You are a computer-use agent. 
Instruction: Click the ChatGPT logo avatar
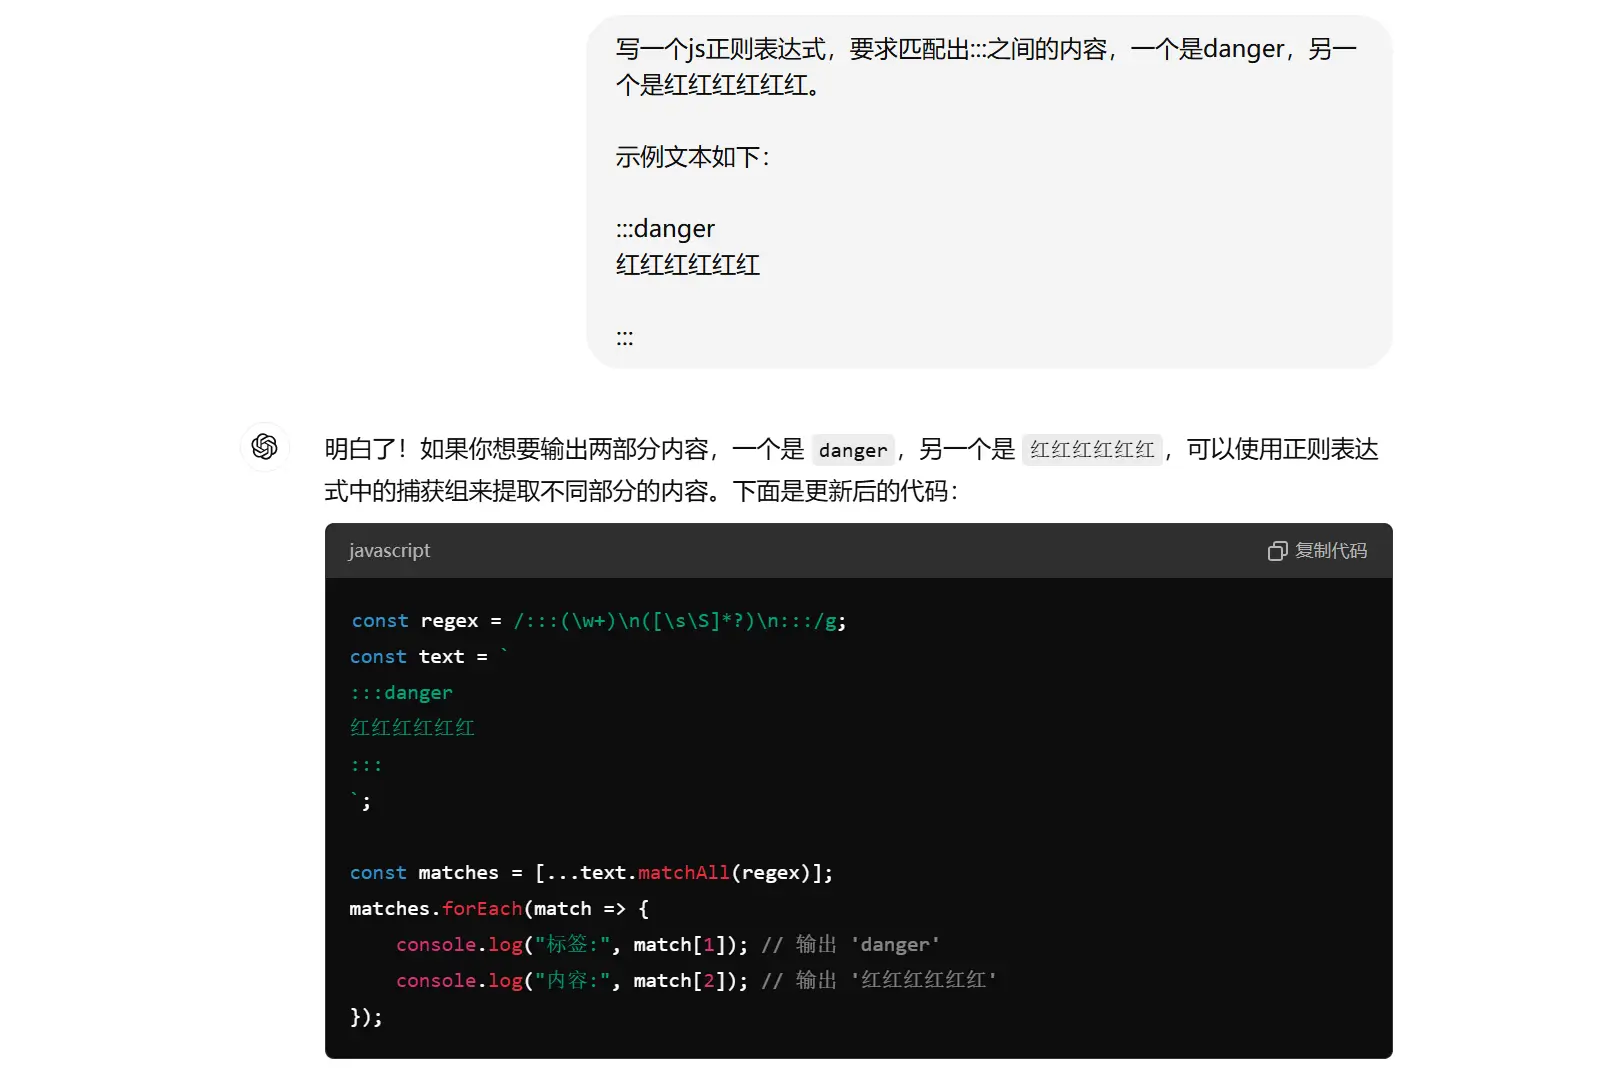point(265,446)
